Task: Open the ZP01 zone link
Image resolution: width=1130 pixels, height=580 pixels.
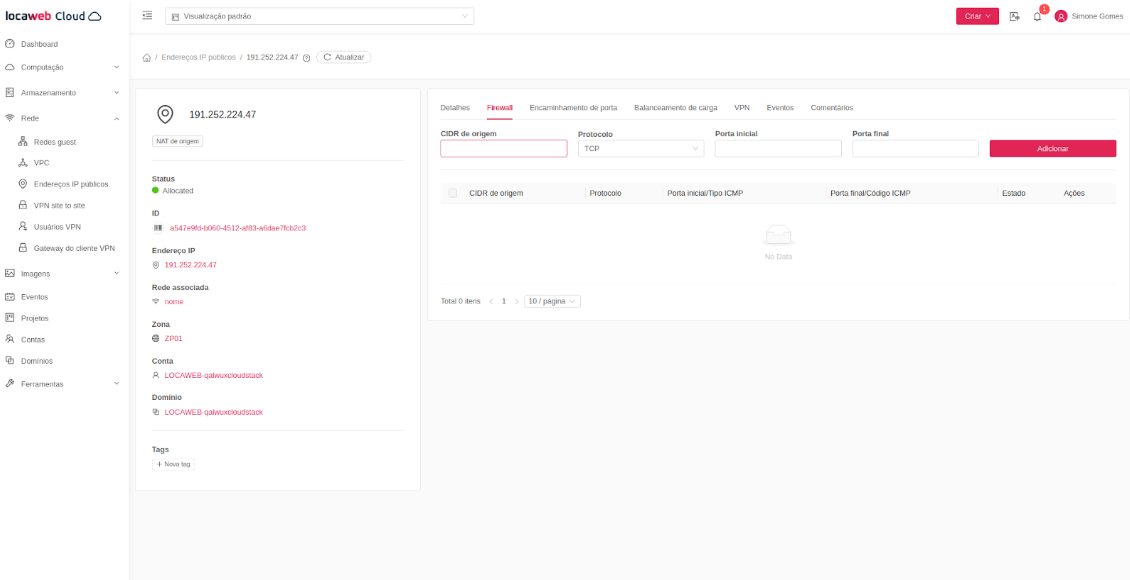Action: click(174, 338)
